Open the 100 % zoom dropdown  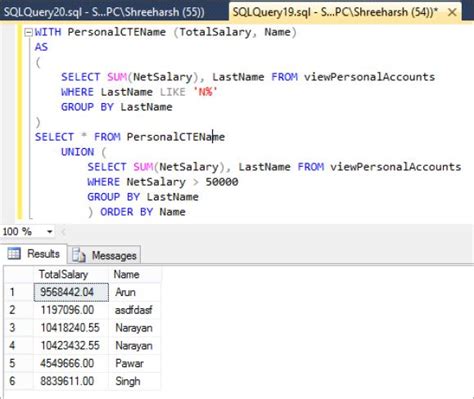coord(50,231)
